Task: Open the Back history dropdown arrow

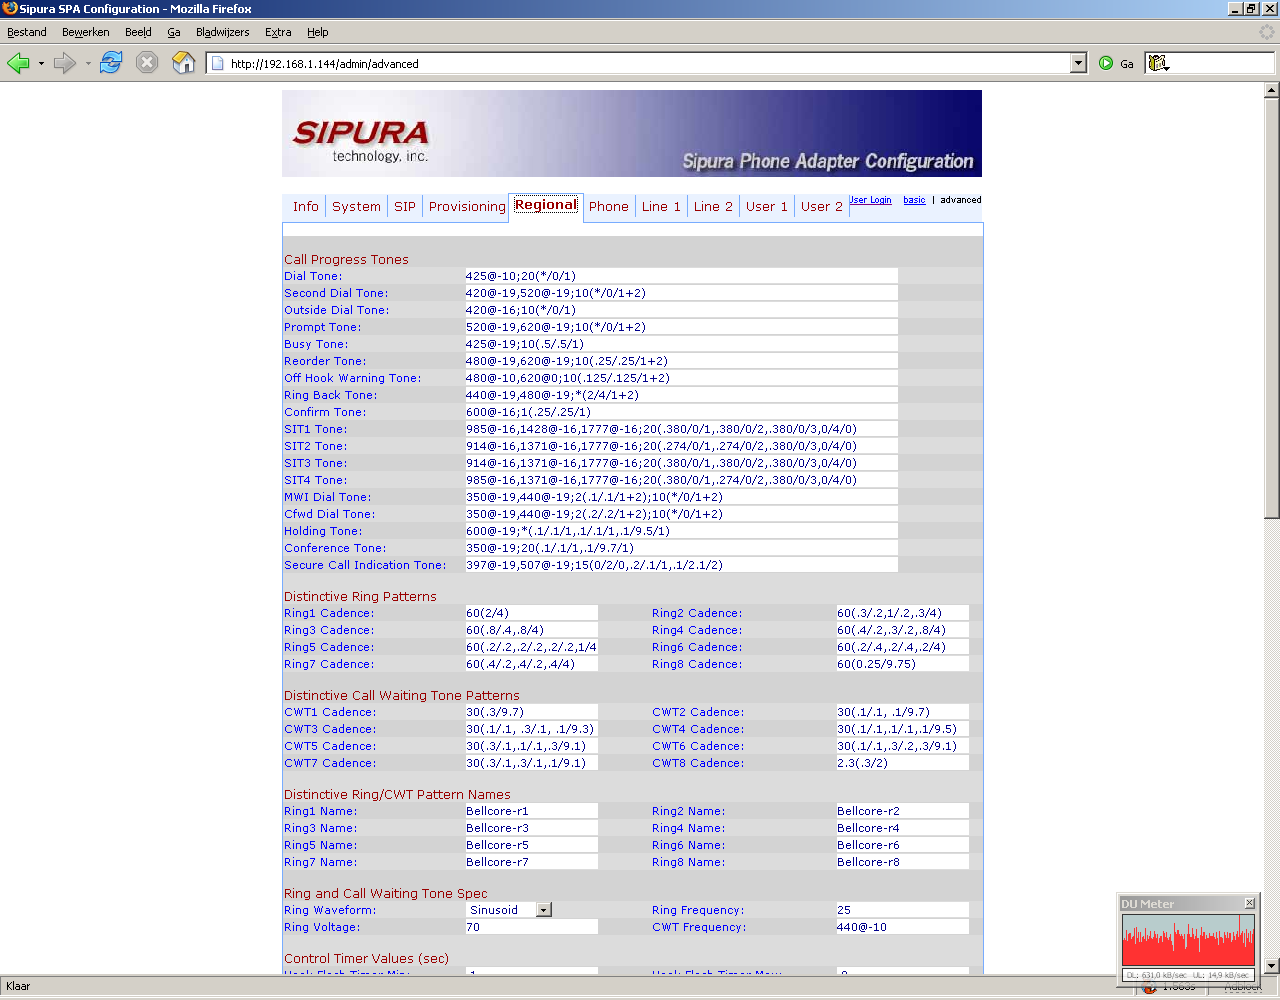Action: pyautogui.click(x=41, y=63)
